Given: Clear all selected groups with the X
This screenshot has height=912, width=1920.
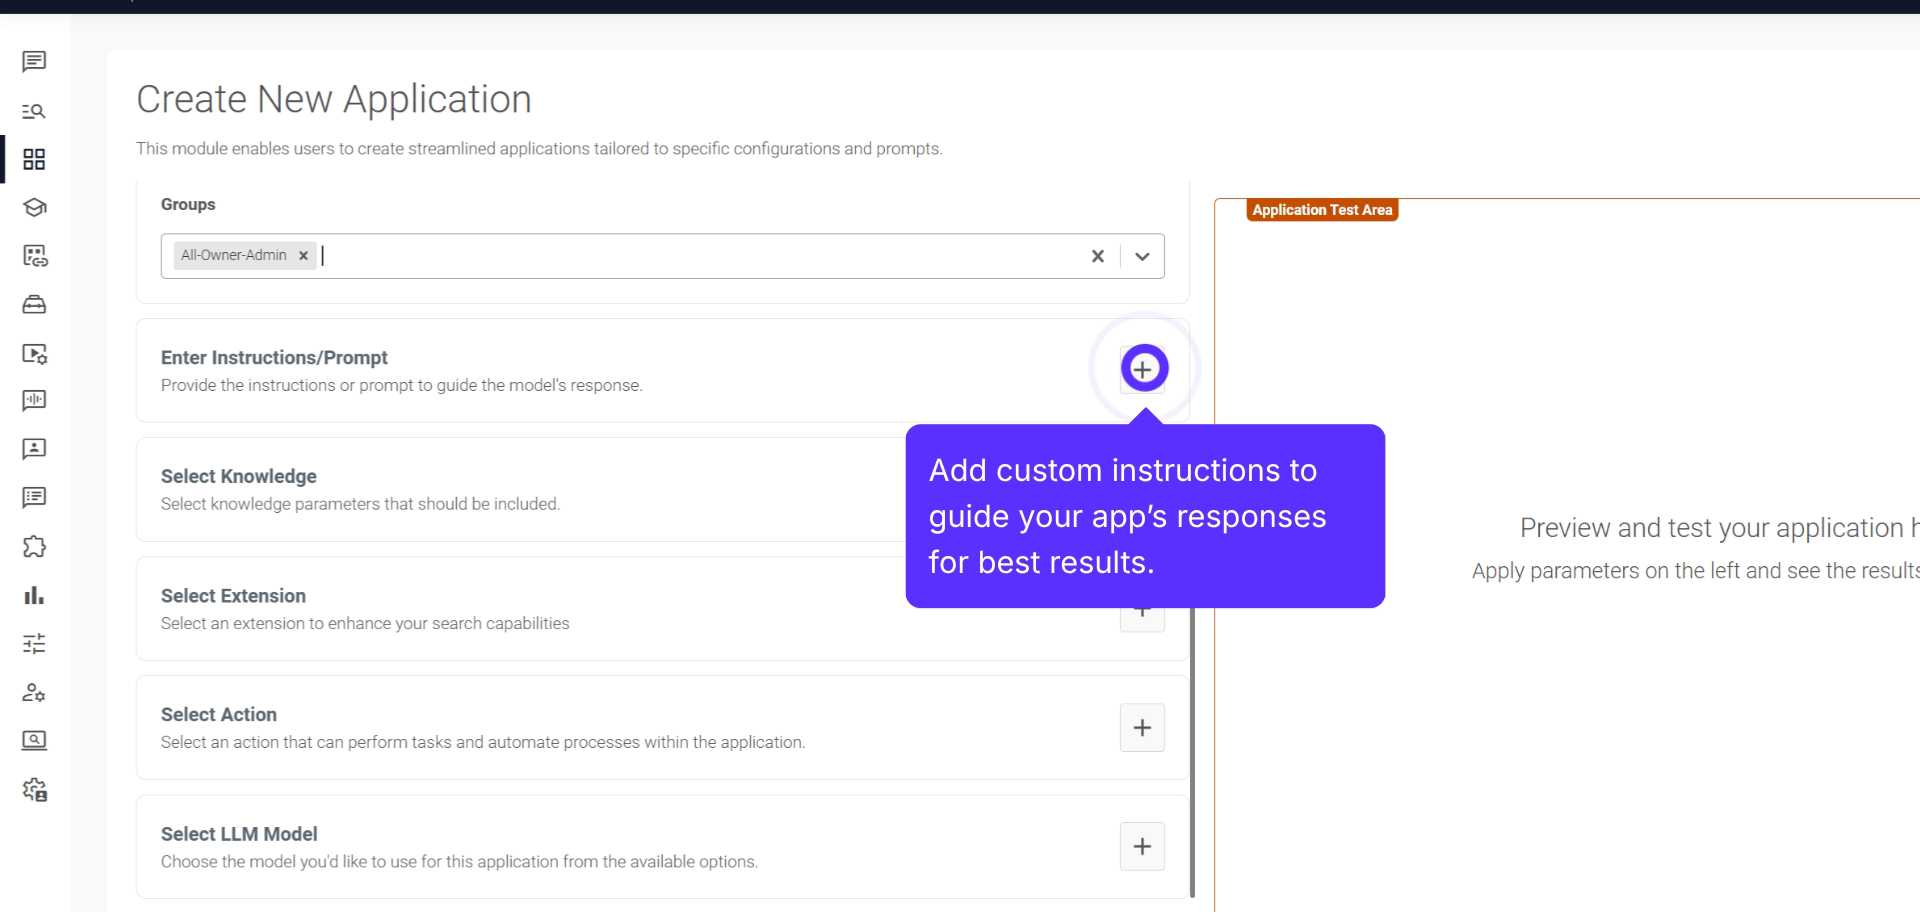Looking at the screenshot, I should pyautogui.click(x=1098, y=256).
